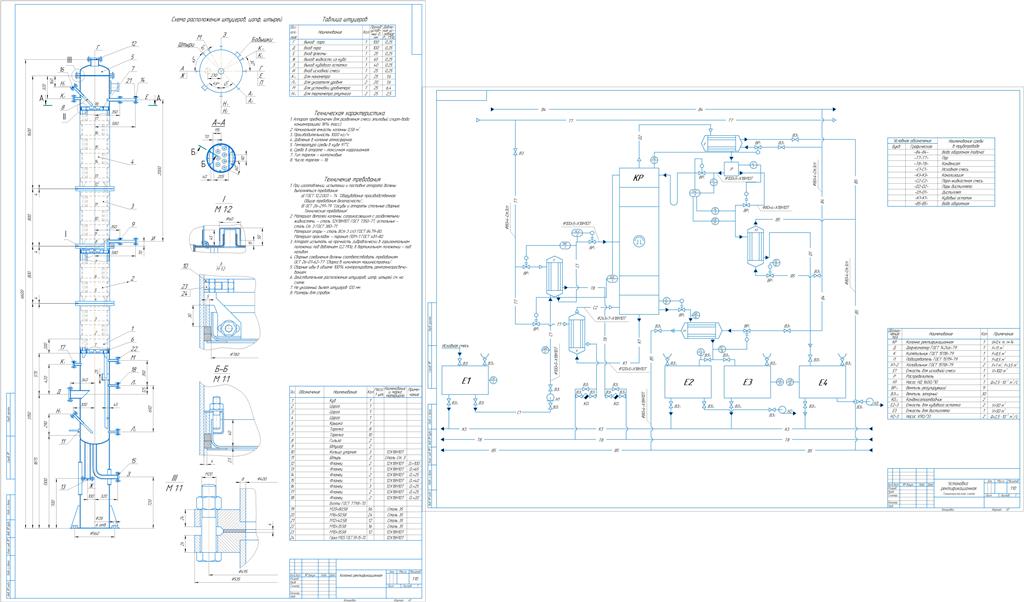The image size is (1024, 602).
Task: Click tank E2 in the process scheme
Action: 688,382
